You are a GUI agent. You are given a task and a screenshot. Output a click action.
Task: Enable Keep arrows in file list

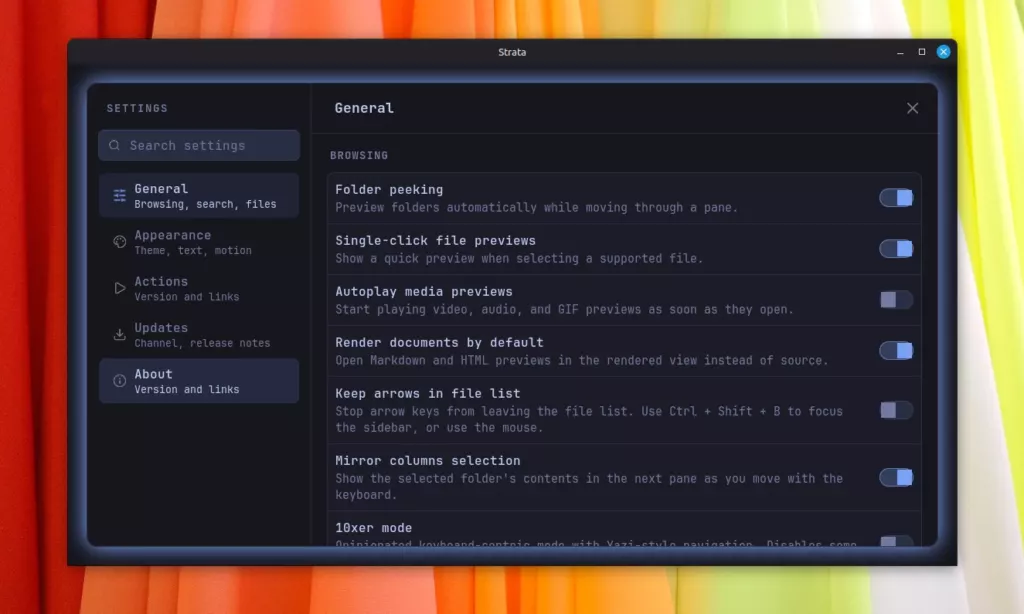click(x=896, y=410)
